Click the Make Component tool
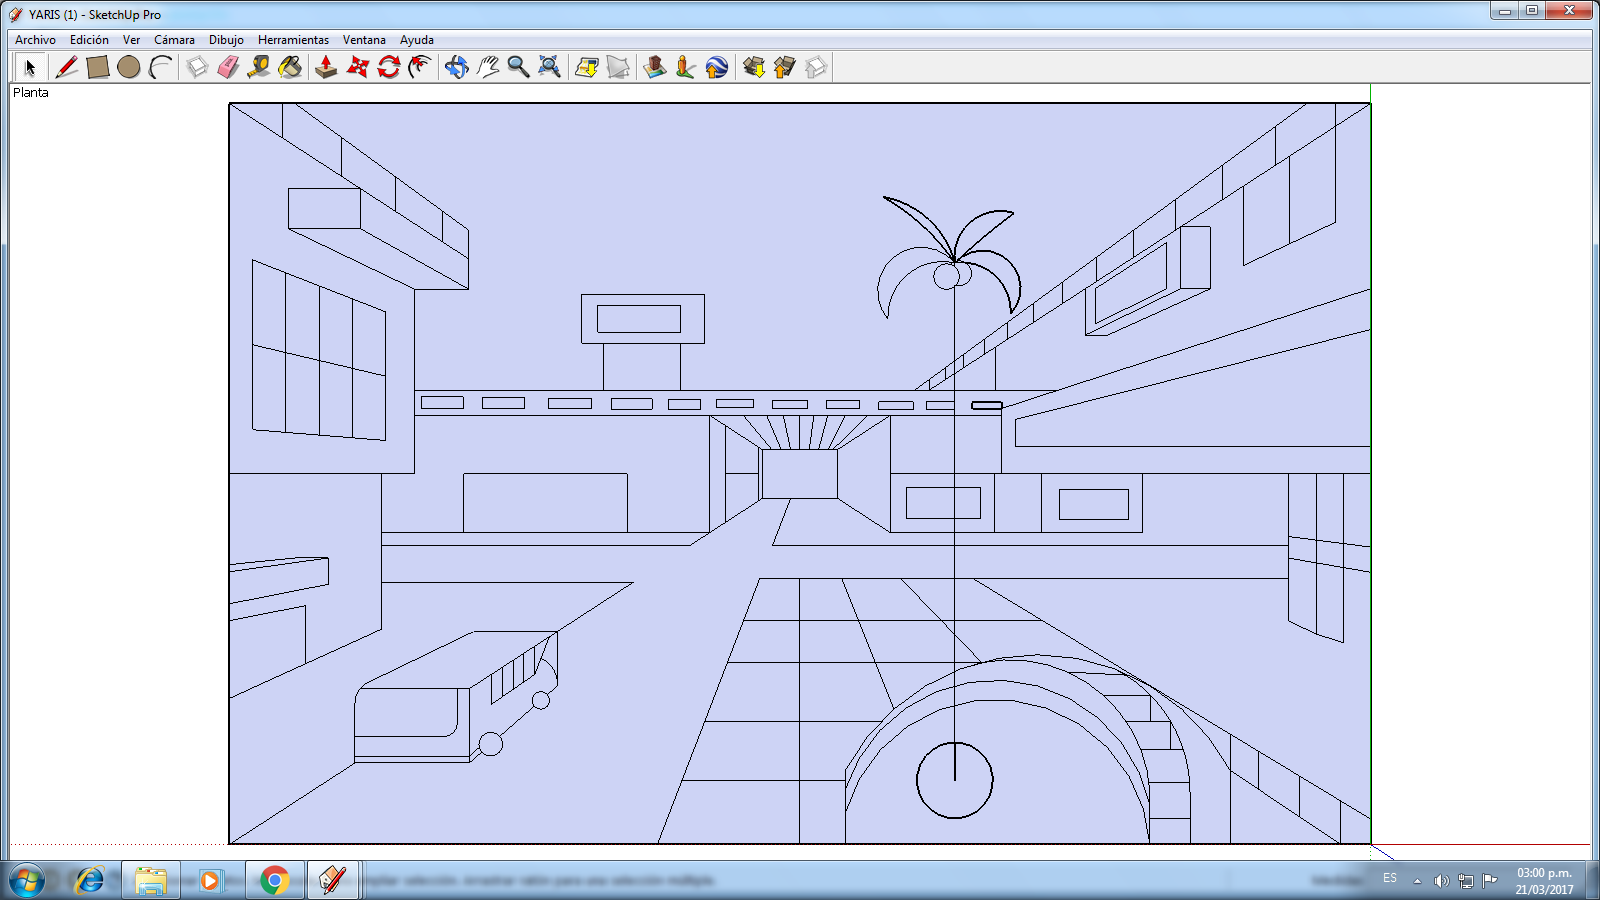The width and height of the screenshot is (1600, 900). click(x=197, y=67)
